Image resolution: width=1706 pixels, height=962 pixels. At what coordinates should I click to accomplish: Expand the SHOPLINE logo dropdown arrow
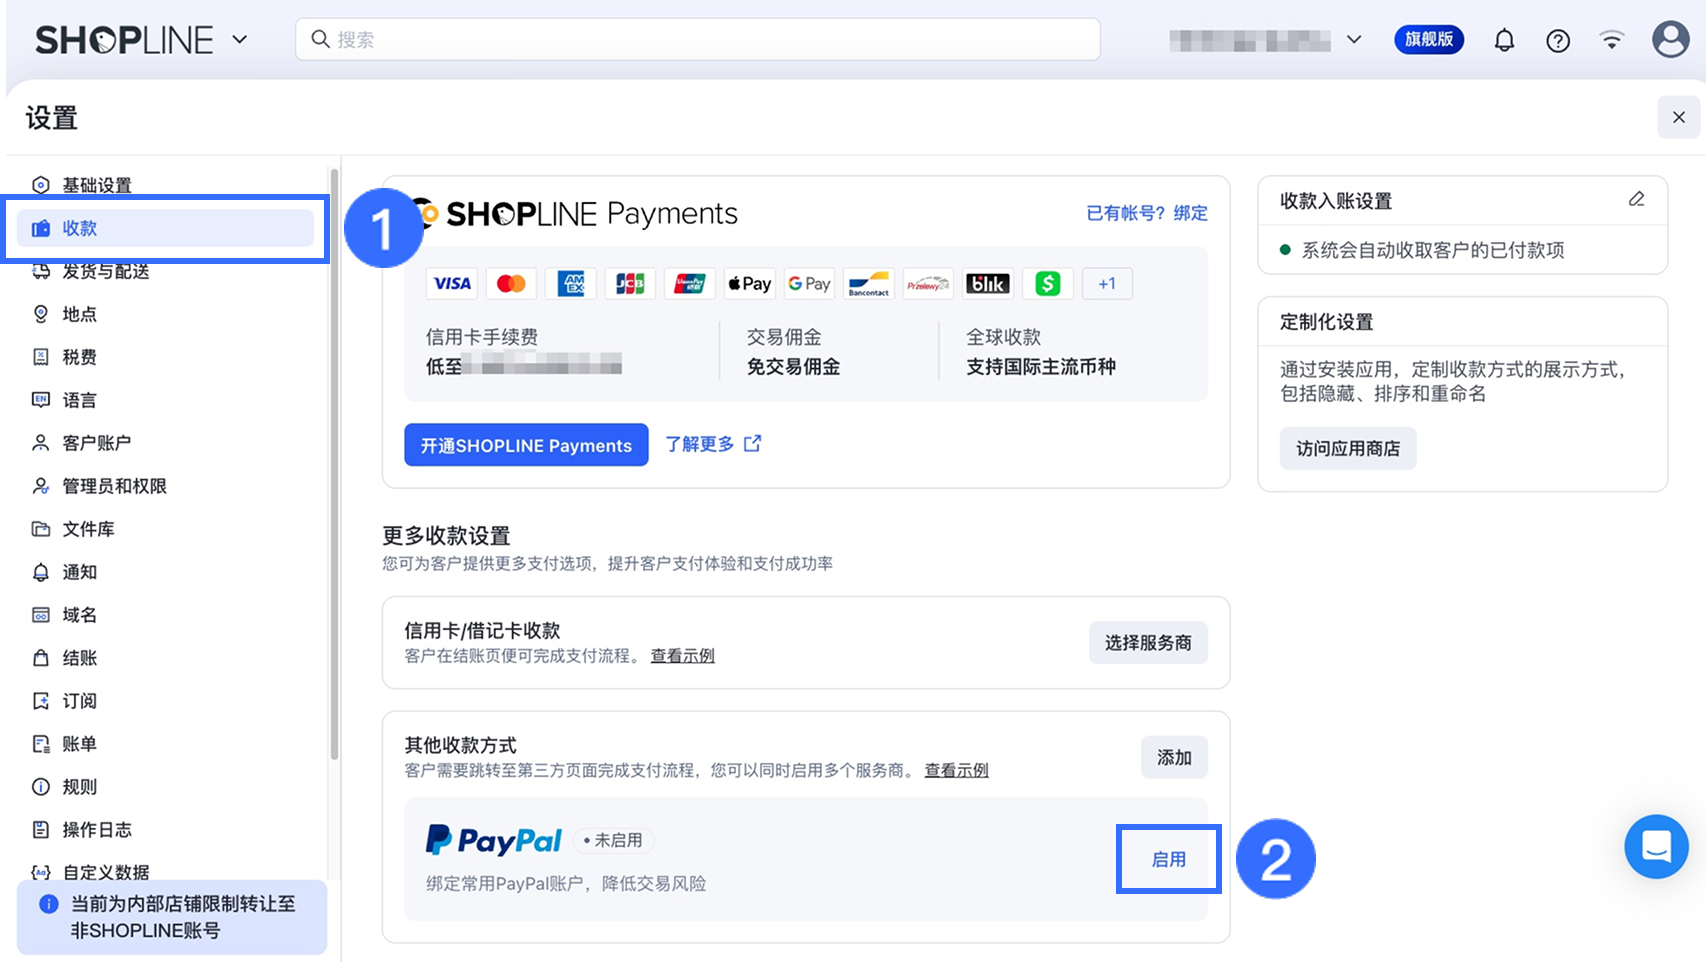click(240, 40)
